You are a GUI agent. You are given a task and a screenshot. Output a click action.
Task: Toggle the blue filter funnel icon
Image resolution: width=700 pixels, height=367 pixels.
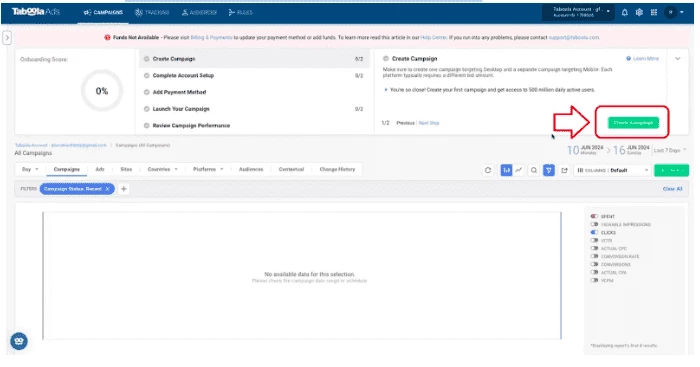pyautogui.click(x=549, y=170)
